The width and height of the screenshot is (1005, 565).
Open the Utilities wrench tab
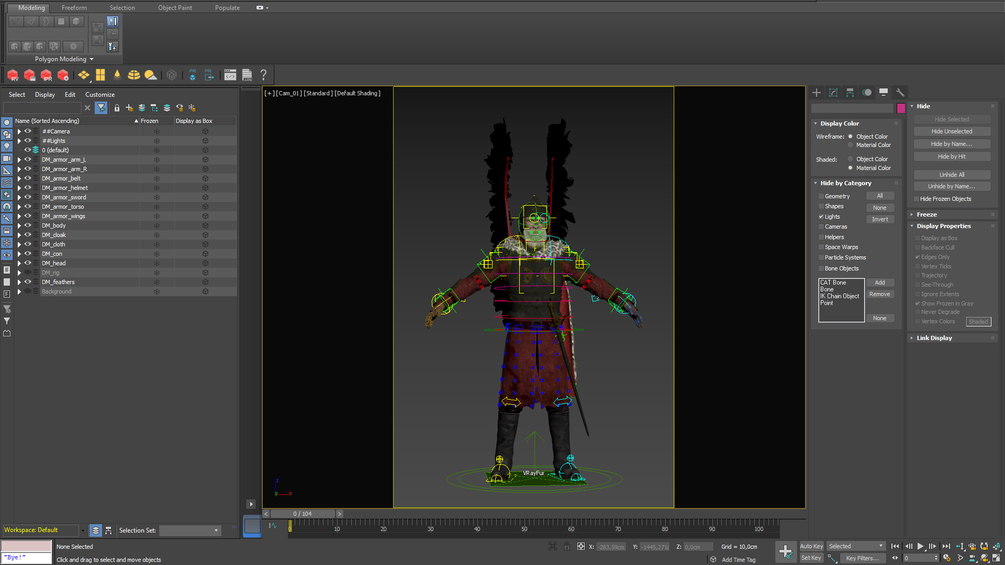(x=900, y=93)
